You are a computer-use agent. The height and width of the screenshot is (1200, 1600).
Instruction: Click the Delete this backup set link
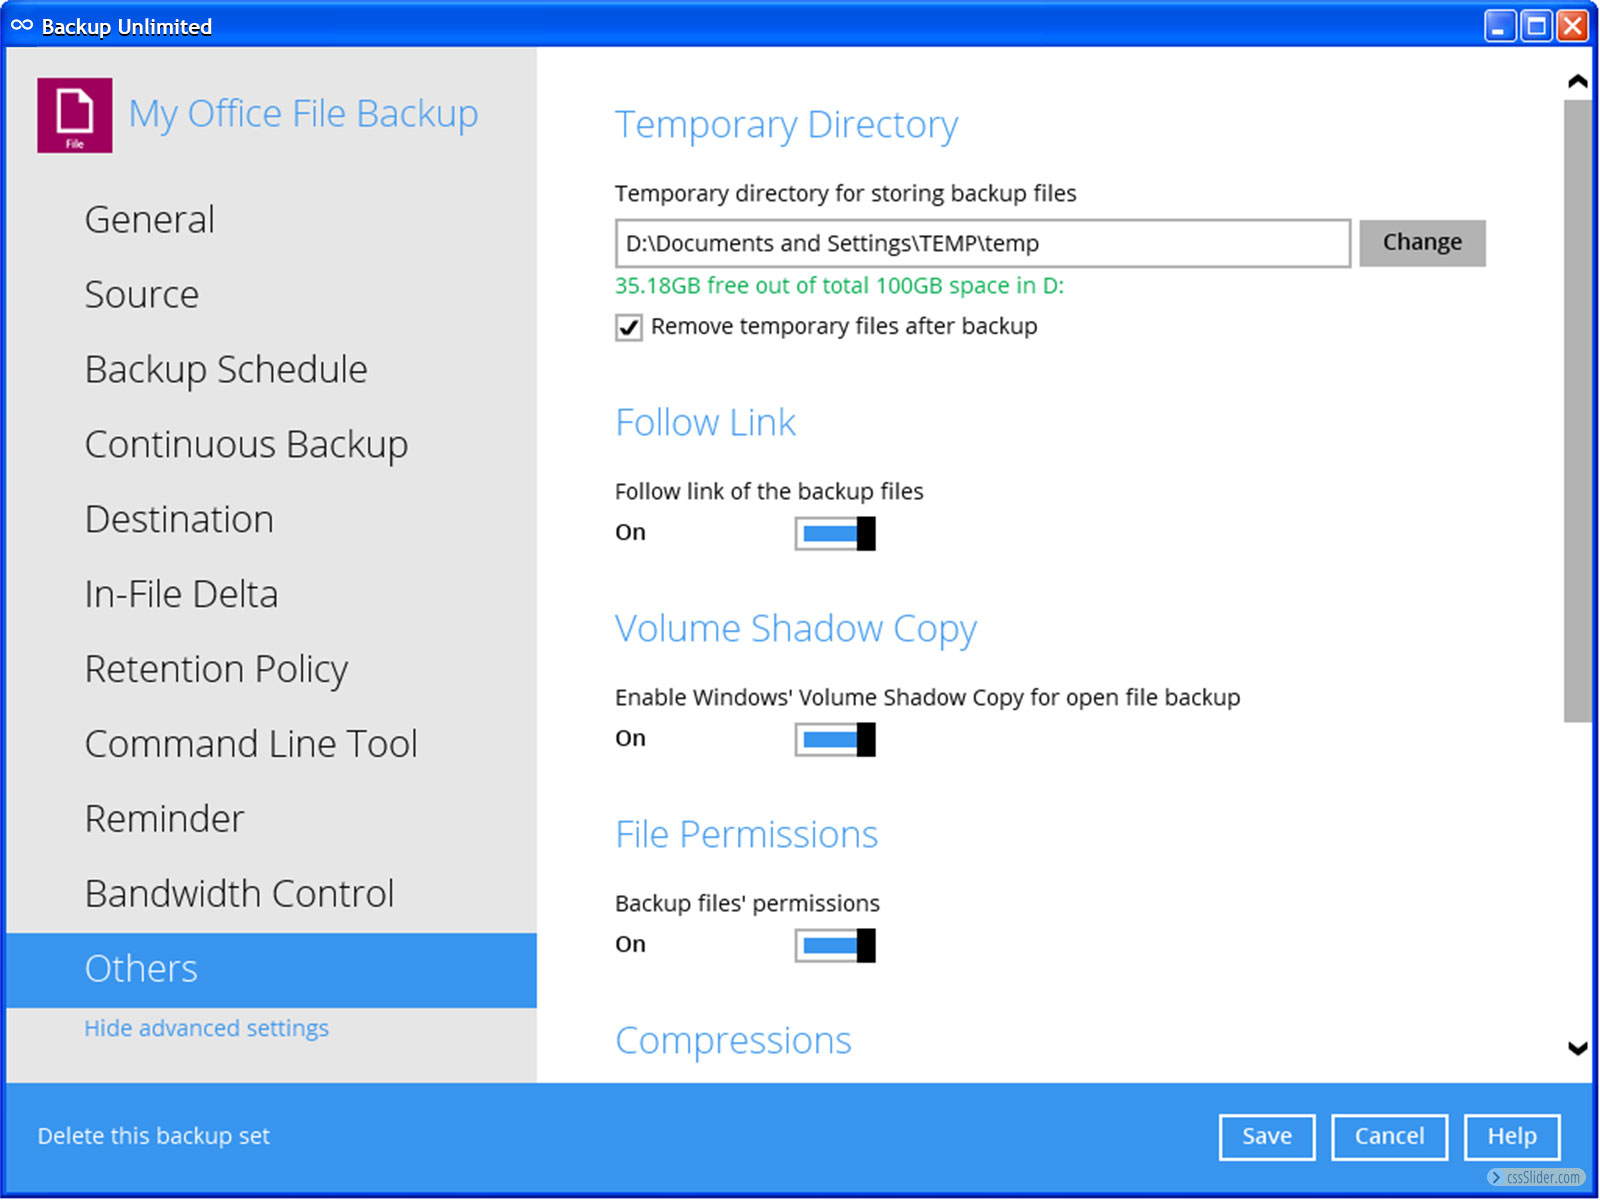[x=154, y=1136]
